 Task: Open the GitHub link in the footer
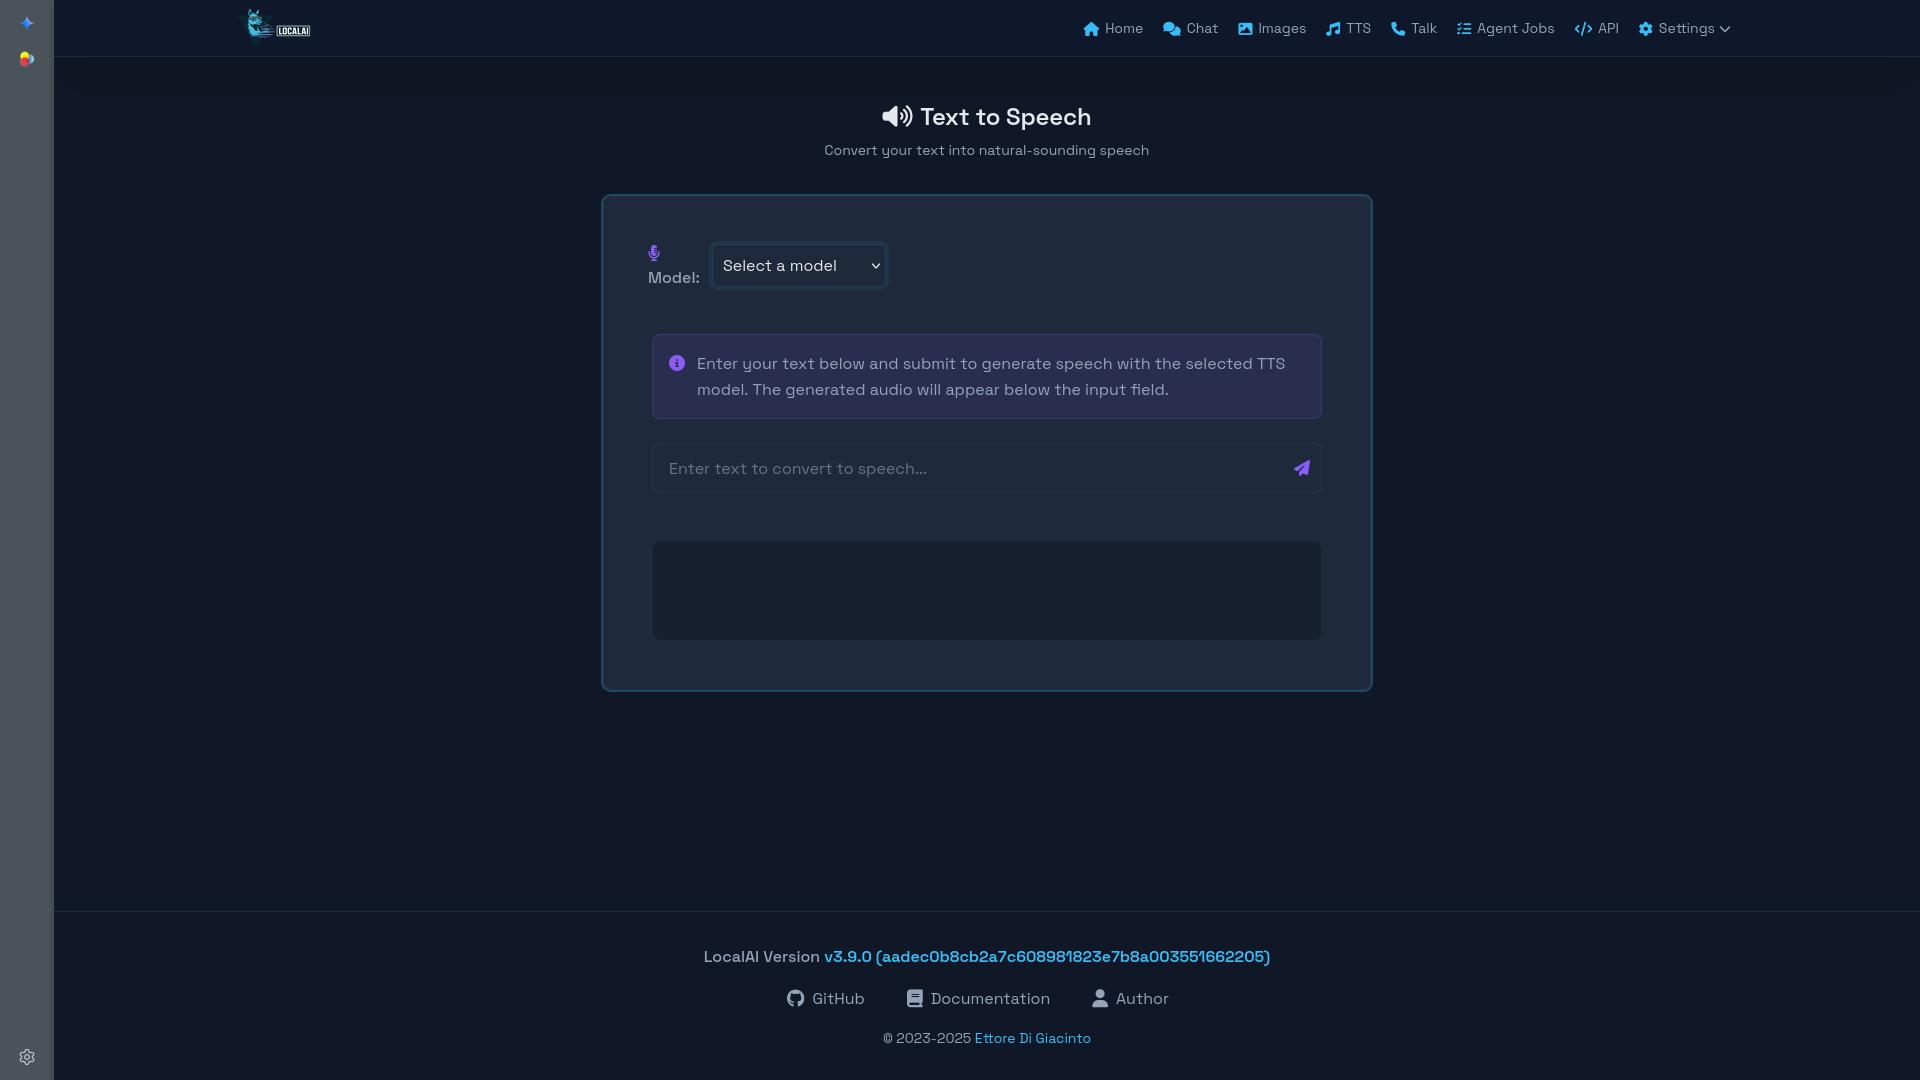point(826,999)
